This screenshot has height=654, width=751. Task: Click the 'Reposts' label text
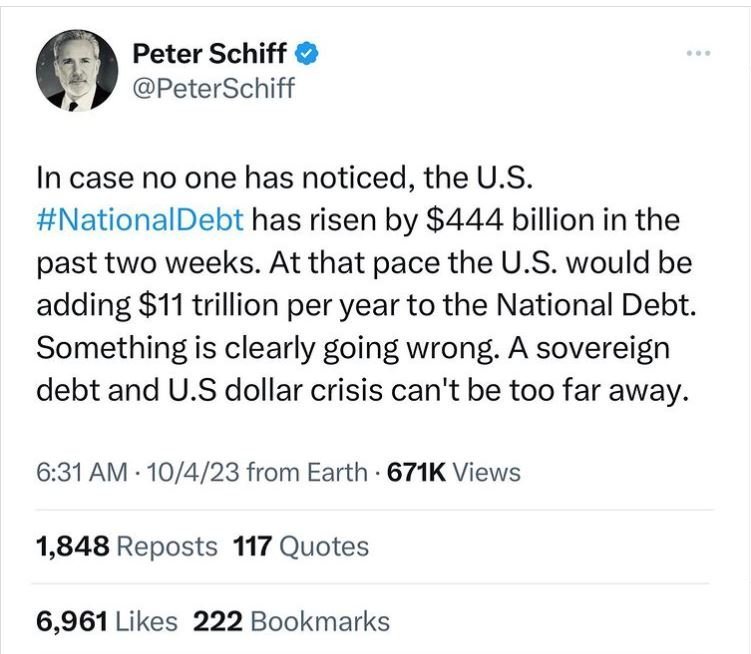(x=167, y=547)
